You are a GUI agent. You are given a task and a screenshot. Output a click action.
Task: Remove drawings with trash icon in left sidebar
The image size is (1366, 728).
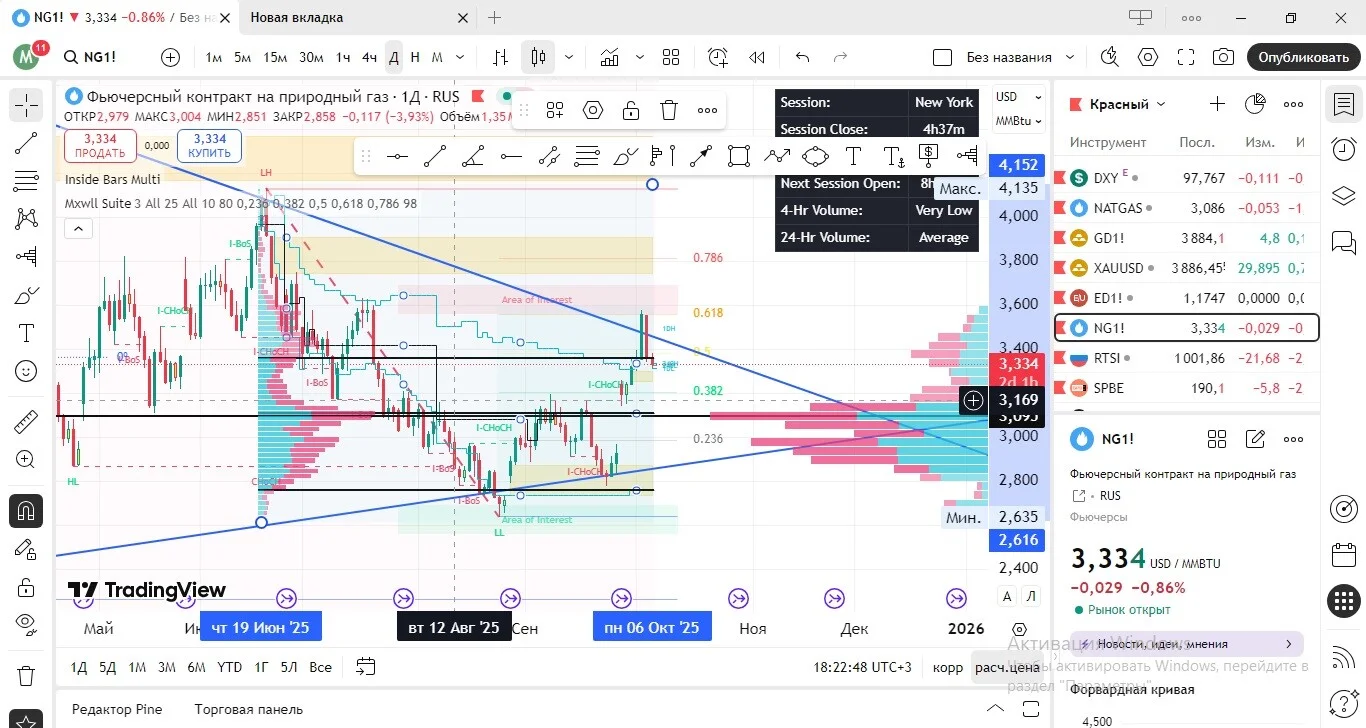coord(26,676)
